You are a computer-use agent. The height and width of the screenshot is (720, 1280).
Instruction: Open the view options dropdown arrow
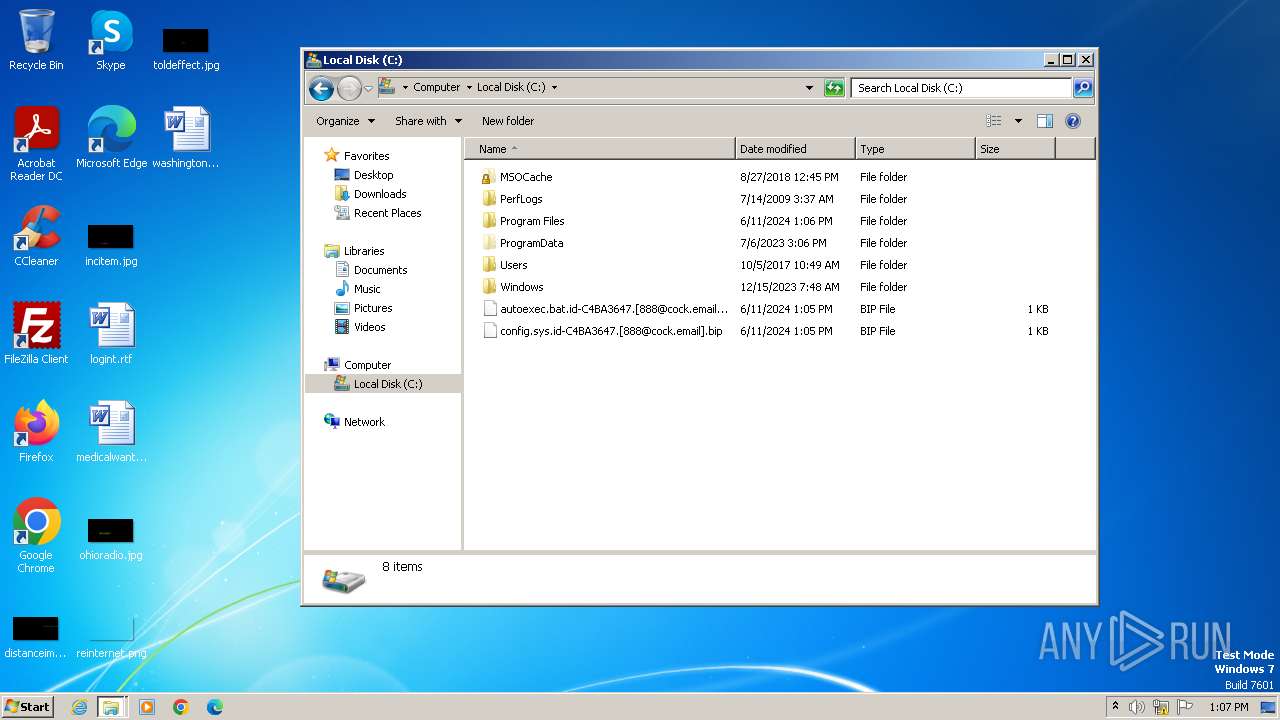(1018, 121)
